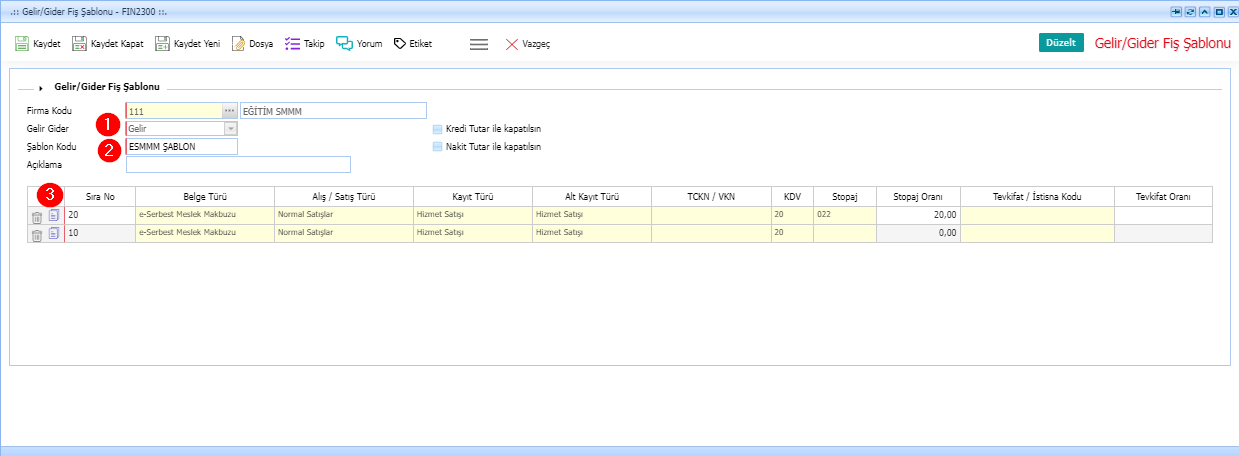This screenshot has width=1239, height=456.
Task: Click the KDV cell in row 10
Action: click(x=792, y=233)
